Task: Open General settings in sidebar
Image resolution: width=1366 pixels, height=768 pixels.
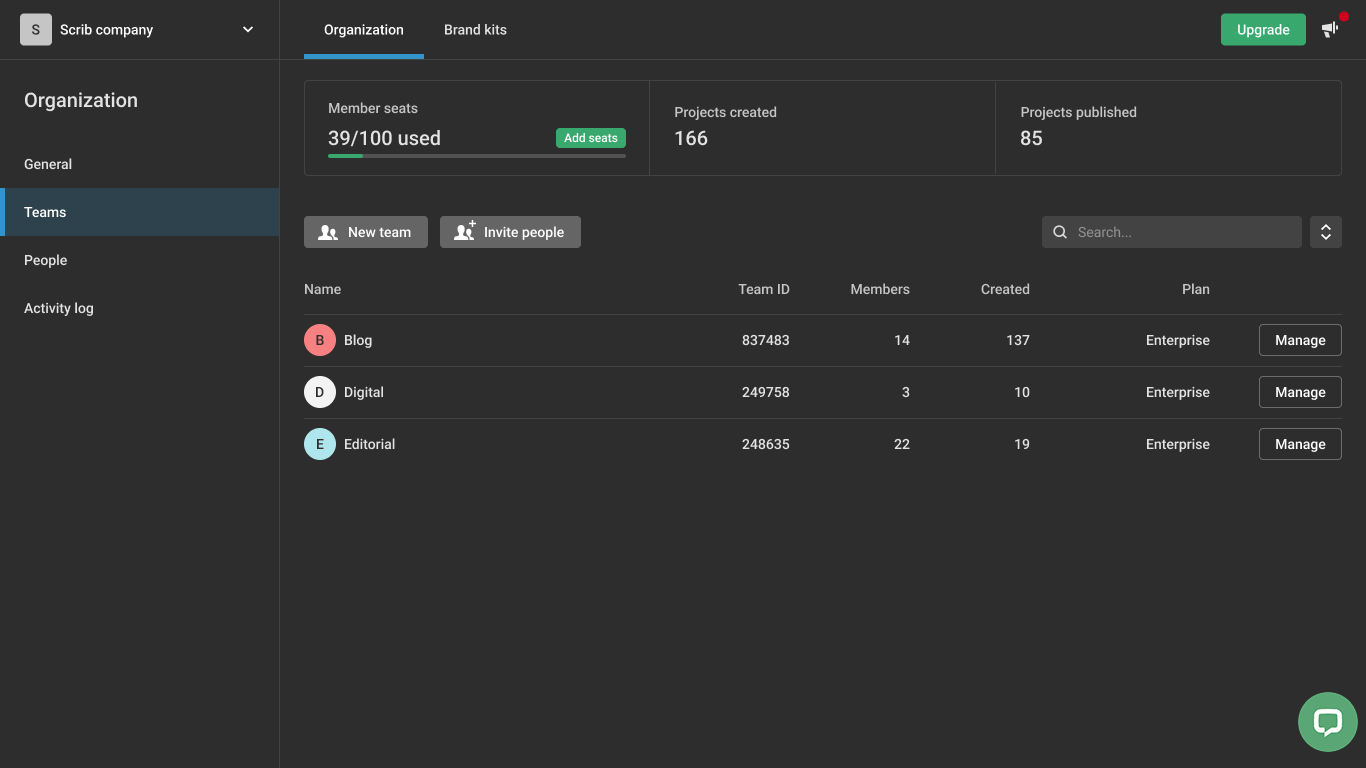Action: point(140,164)
